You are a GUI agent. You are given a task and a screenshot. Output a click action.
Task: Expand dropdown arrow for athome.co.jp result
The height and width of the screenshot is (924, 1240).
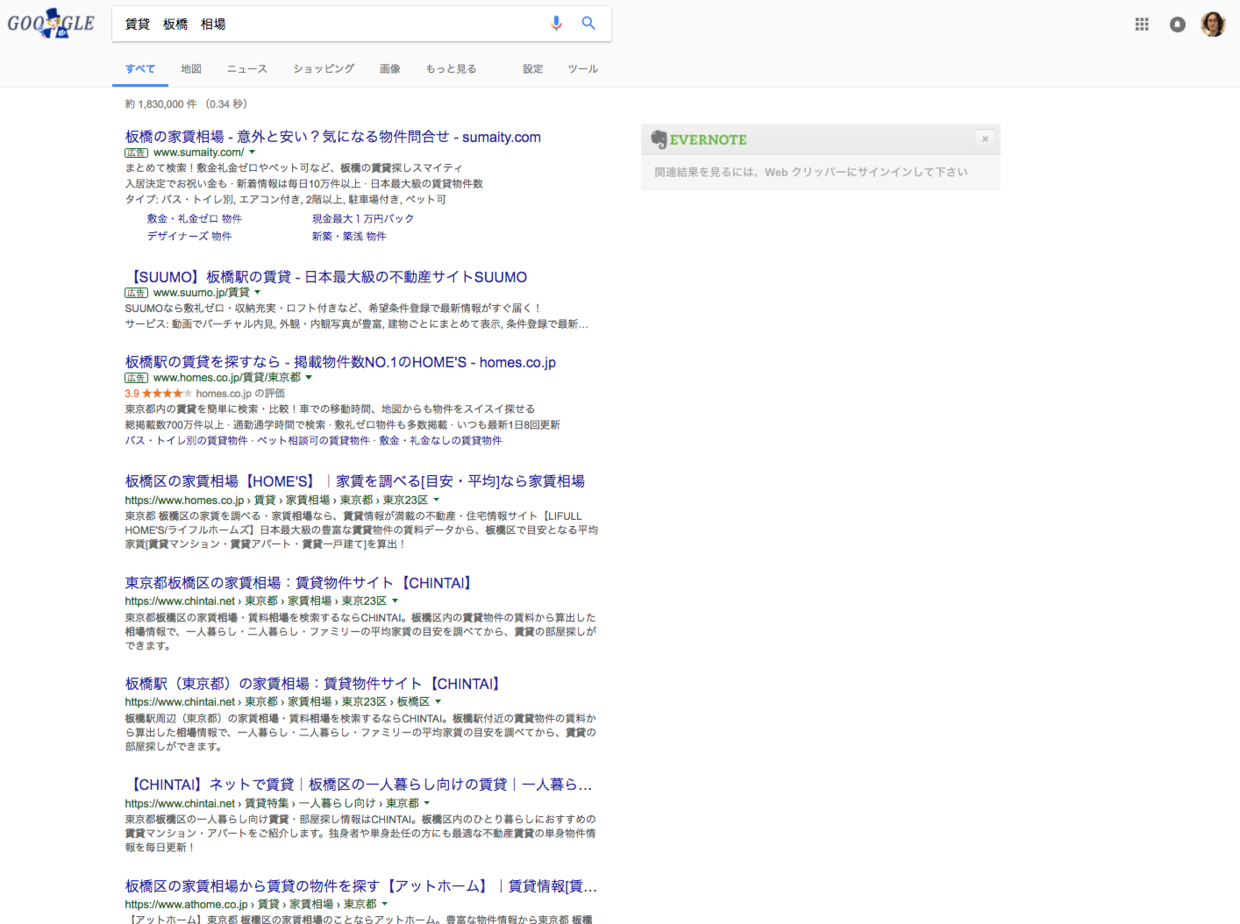(384, 904)
